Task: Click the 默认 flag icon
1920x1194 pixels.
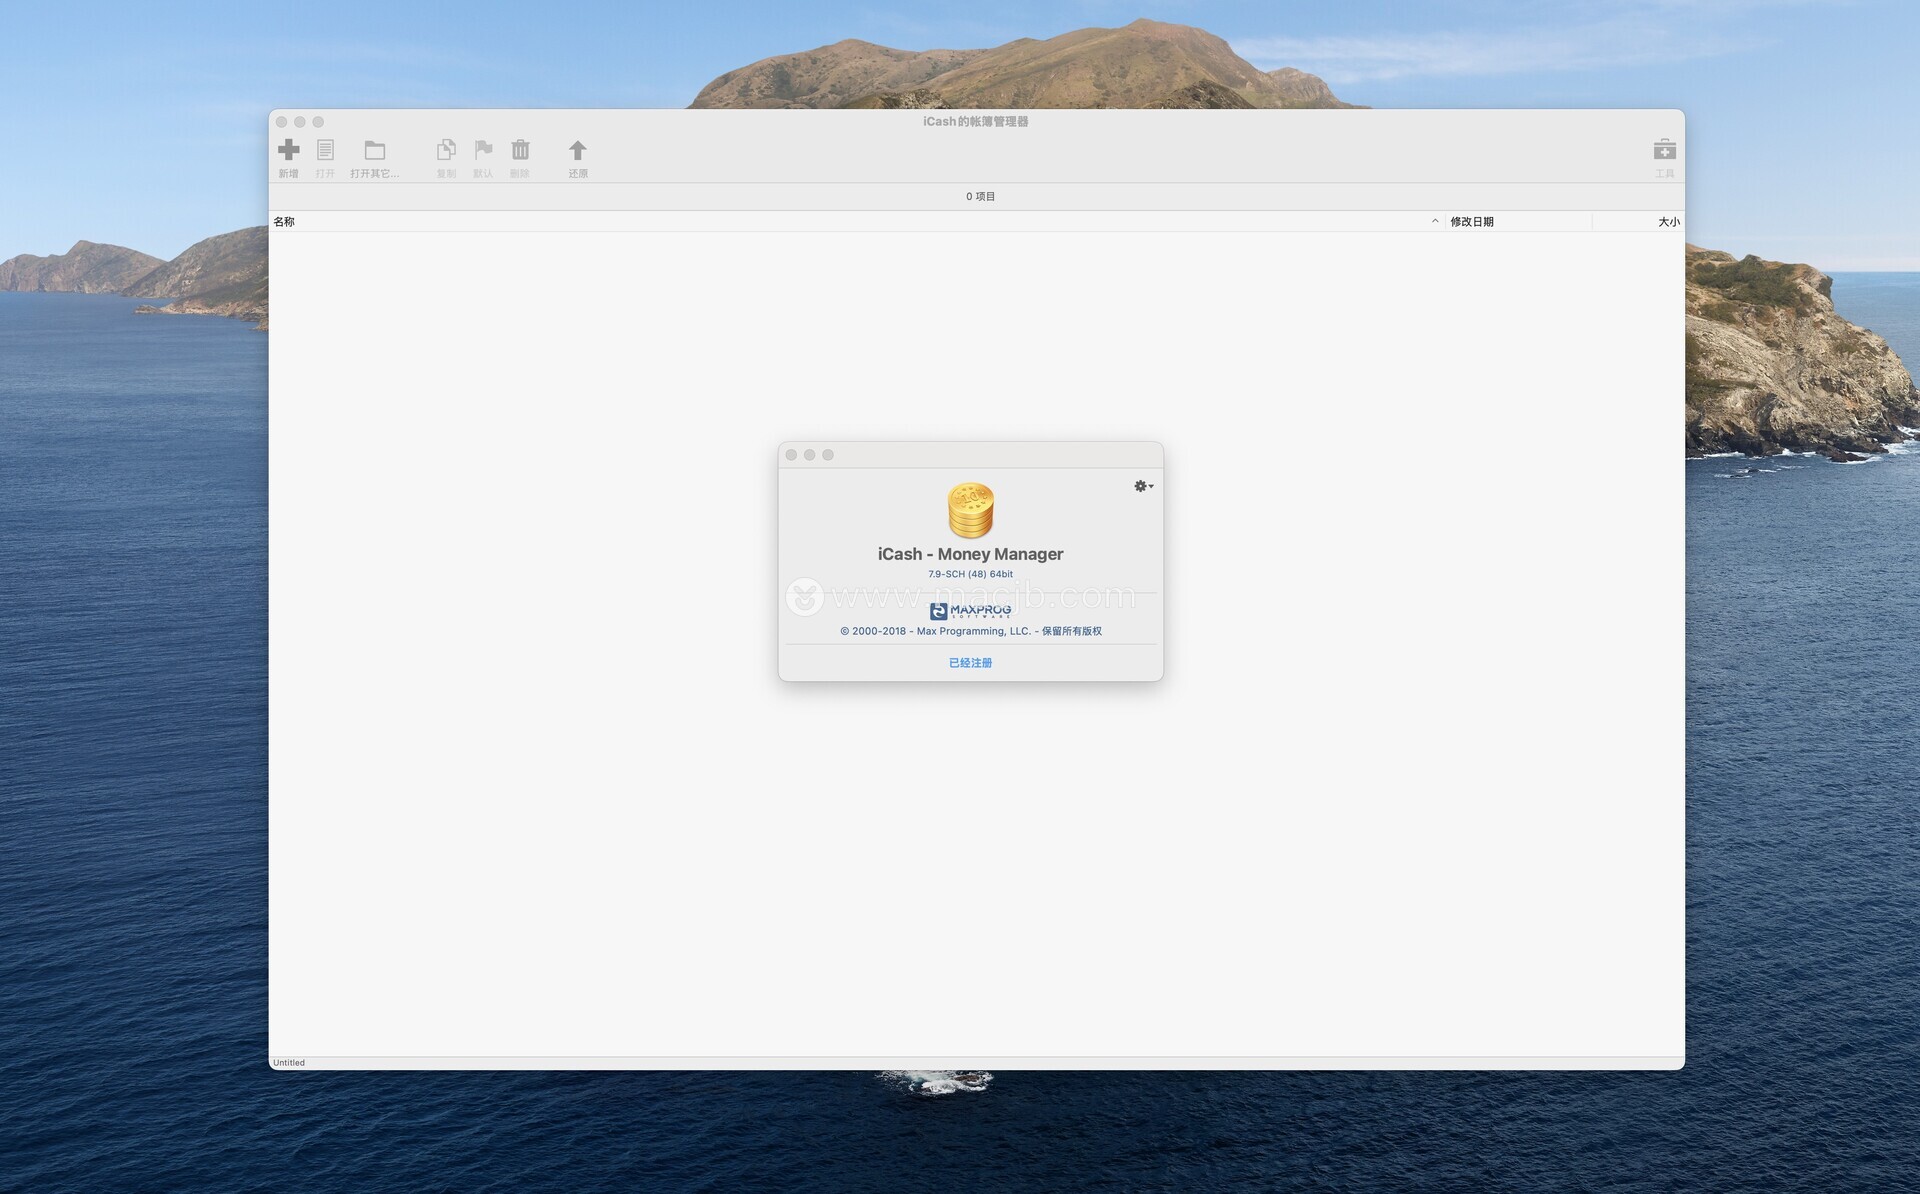Action: [483, 150]
